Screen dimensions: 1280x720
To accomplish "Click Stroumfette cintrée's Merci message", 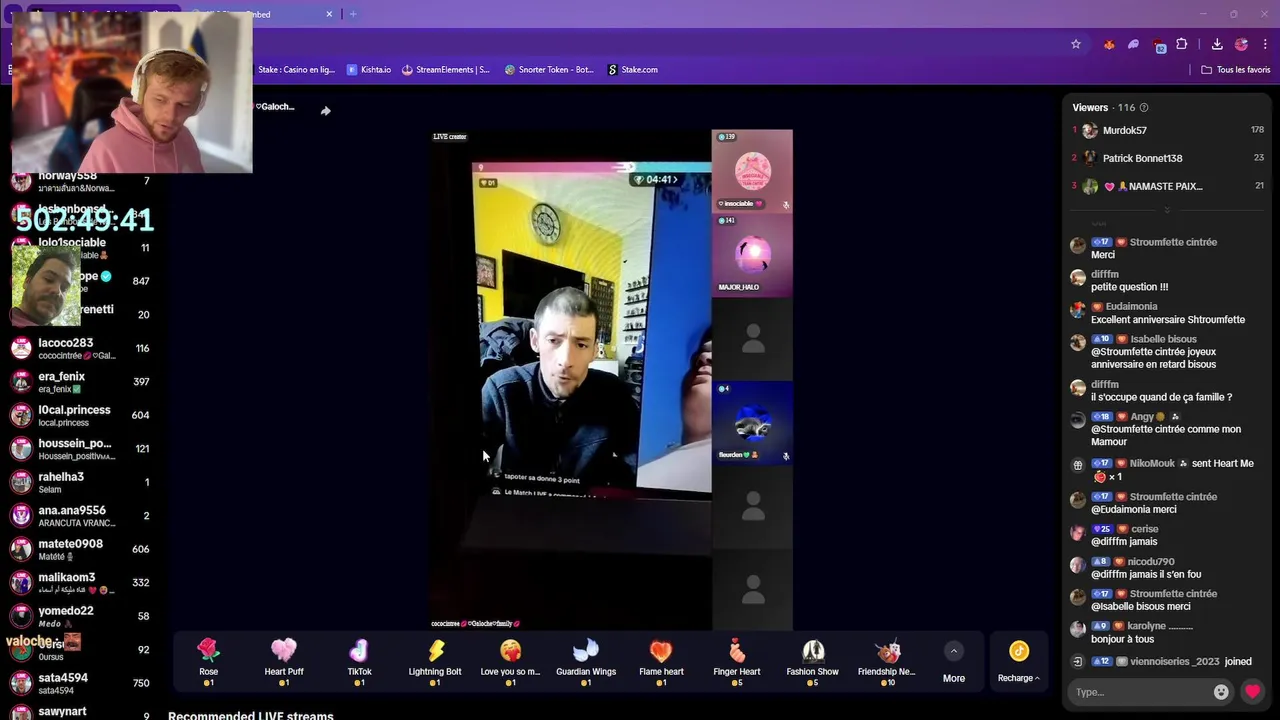I will pyautogui.click(x=1103, y=255).
